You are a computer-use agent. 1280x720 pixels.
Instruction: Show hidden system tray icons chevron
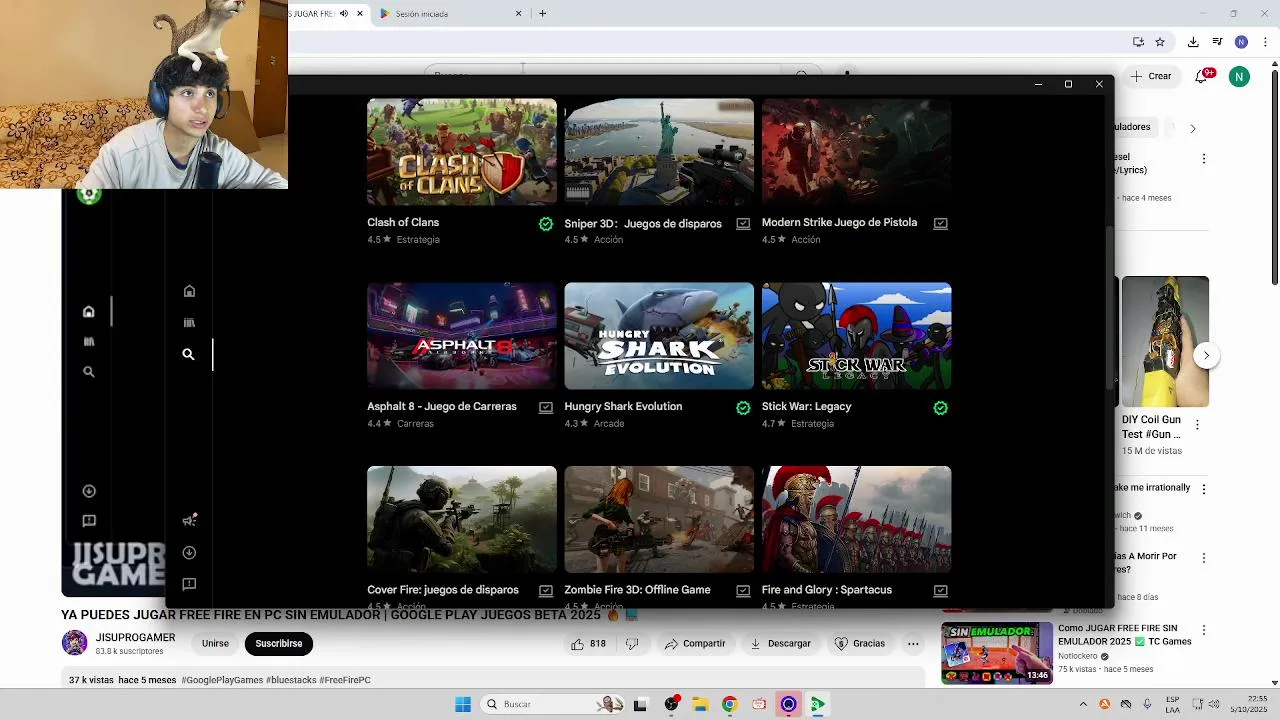click(x=1083, y=704)
